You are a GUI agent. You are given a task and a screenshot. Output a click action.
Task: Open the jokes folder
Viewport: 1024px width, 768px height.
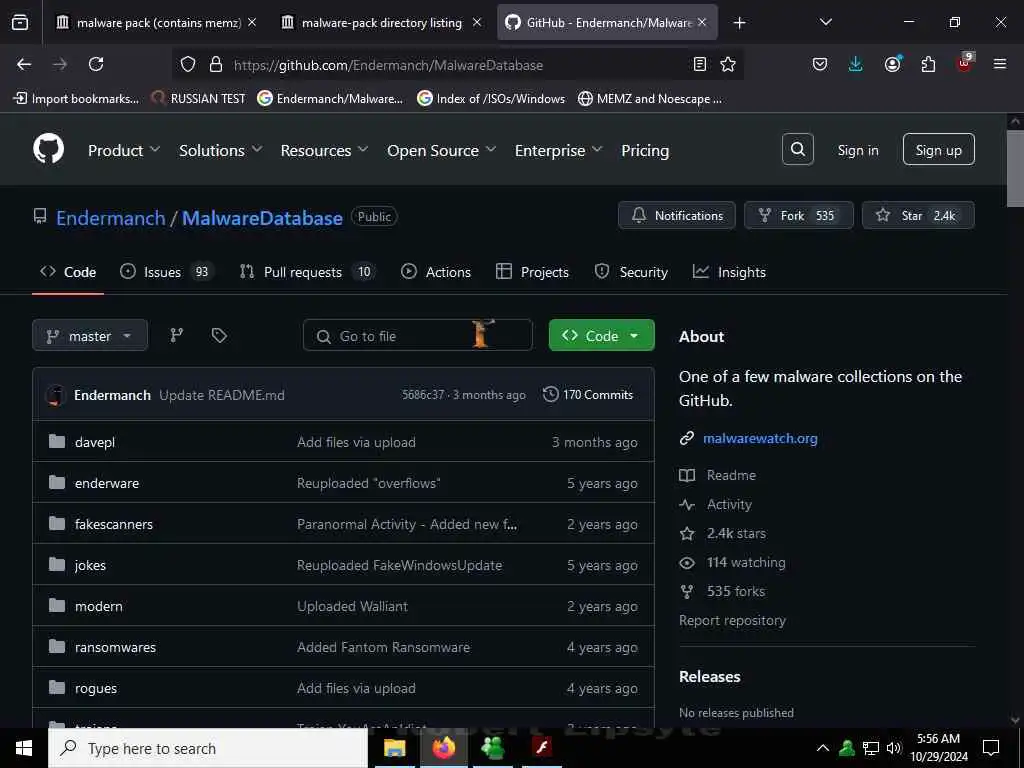coord(90,565)
